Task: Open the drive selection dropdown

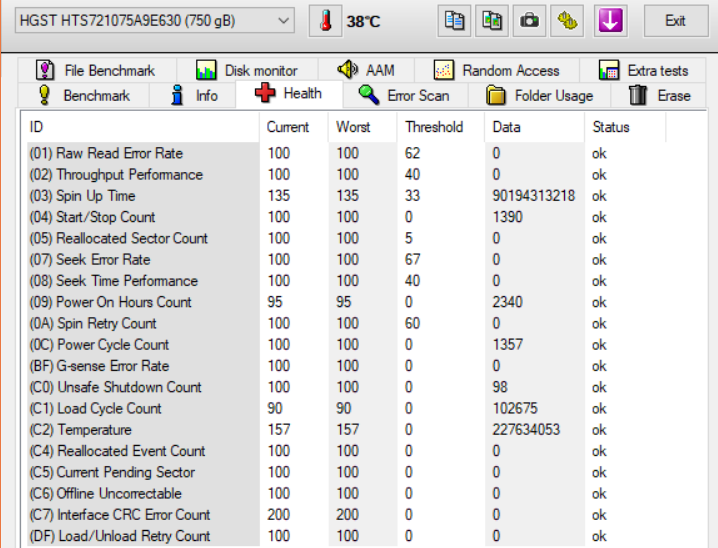Action: 154,21
